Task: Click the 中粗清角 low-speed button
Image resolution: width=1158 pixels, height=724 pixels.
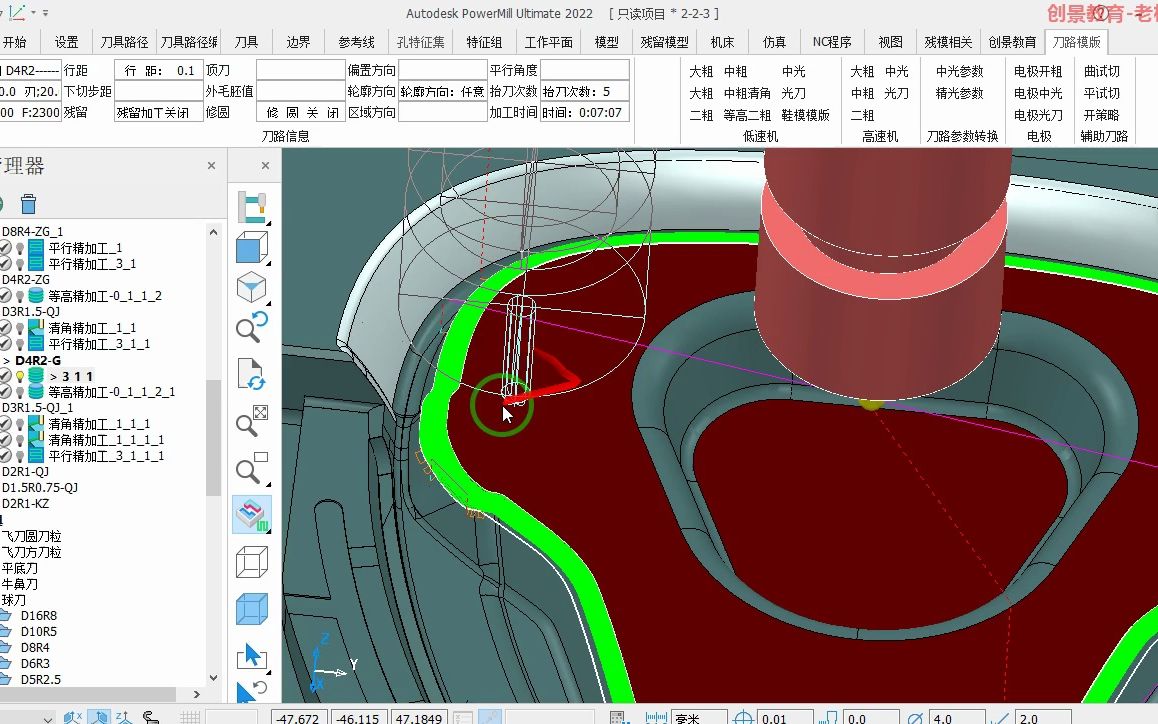Action: tap(747, 93)
